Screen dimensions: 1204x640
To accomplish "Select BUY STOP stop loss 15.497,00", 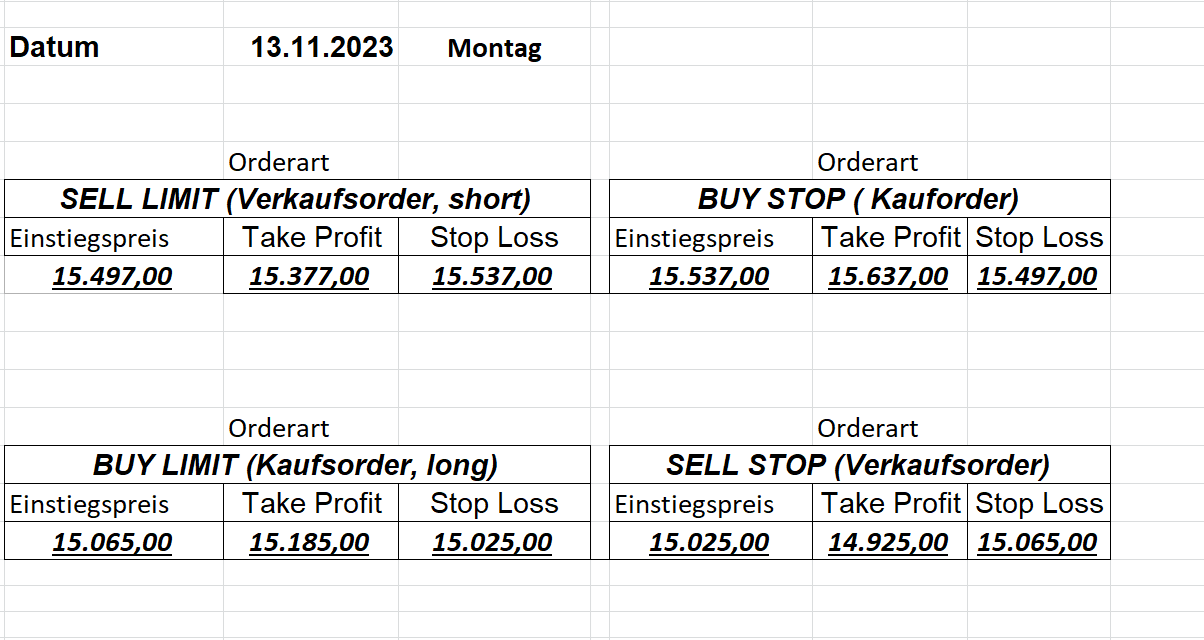I will click(1037, 276).
